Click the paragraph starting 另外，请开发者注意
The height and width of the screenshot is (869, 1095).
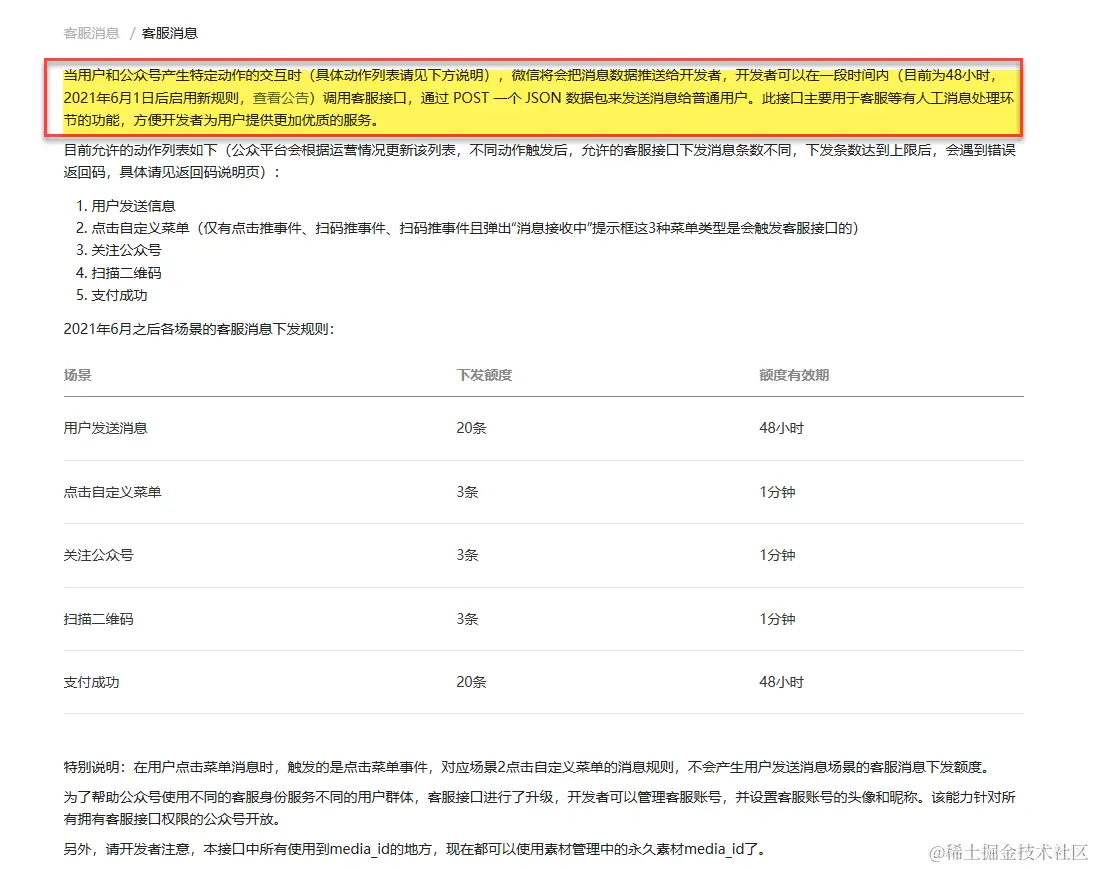pyautogui.click(x=417, y=849)
